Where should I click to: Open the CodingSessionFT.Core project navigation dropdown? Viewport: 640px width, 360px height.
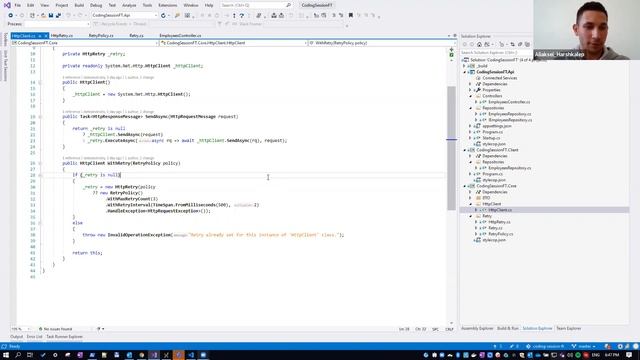click(84, 43)
